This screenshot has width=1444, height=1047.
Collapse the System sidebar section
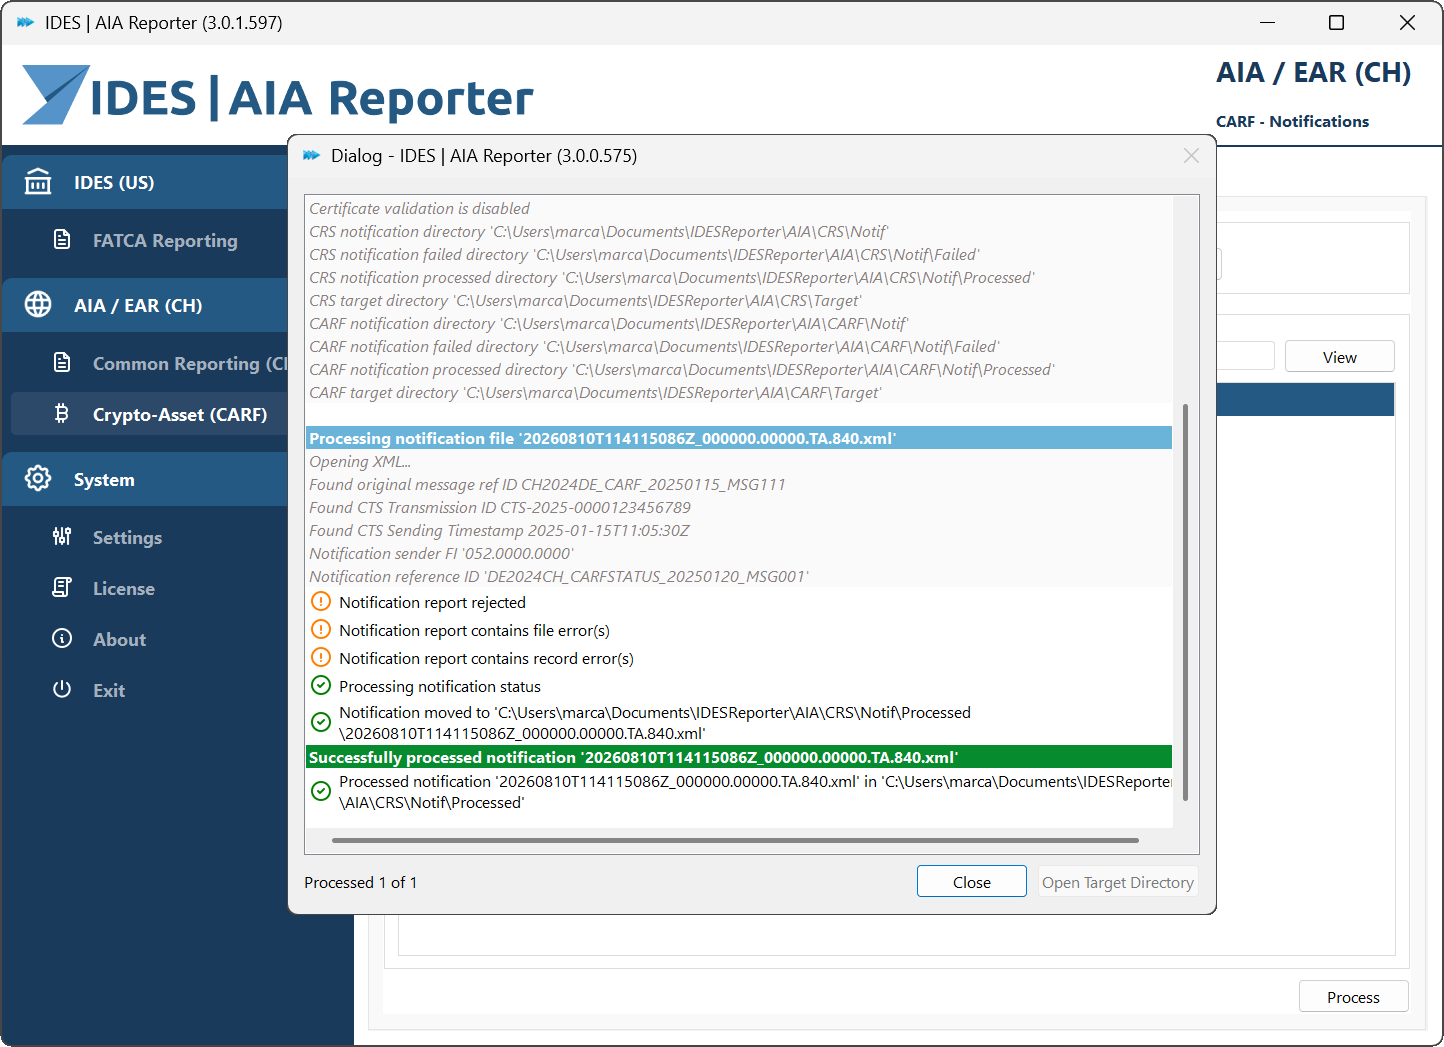click(146, 479)
